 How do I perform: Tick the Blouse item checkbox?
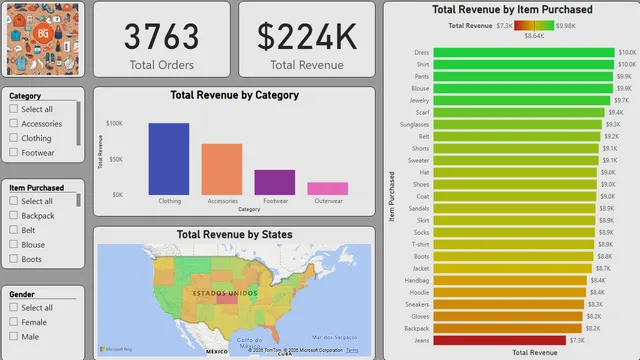(13, 244)
